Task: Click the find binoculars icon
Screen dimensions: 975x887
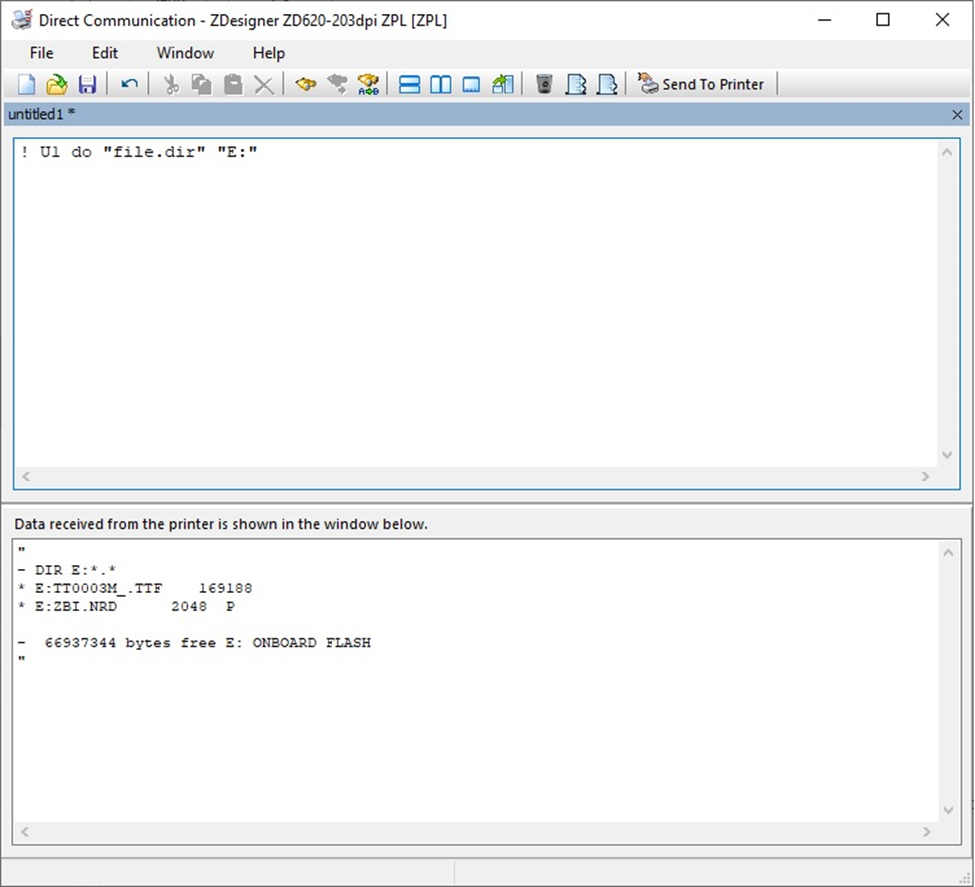Action: [x=306, y=84]
